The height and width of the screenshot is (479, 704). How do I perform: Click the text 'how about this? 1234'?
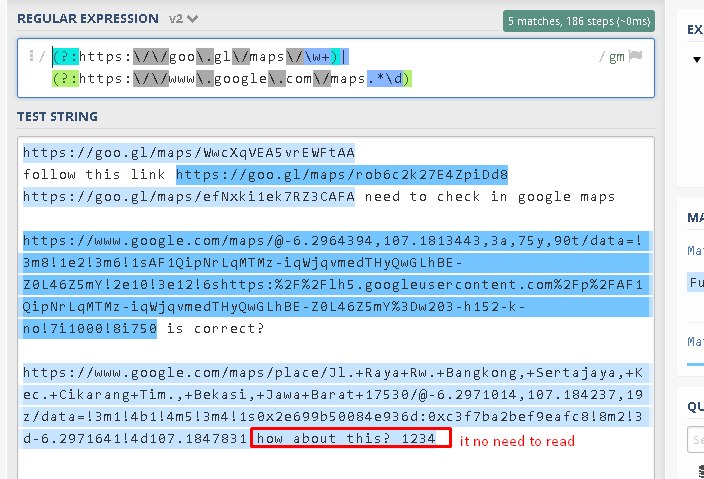pos(346,439)
